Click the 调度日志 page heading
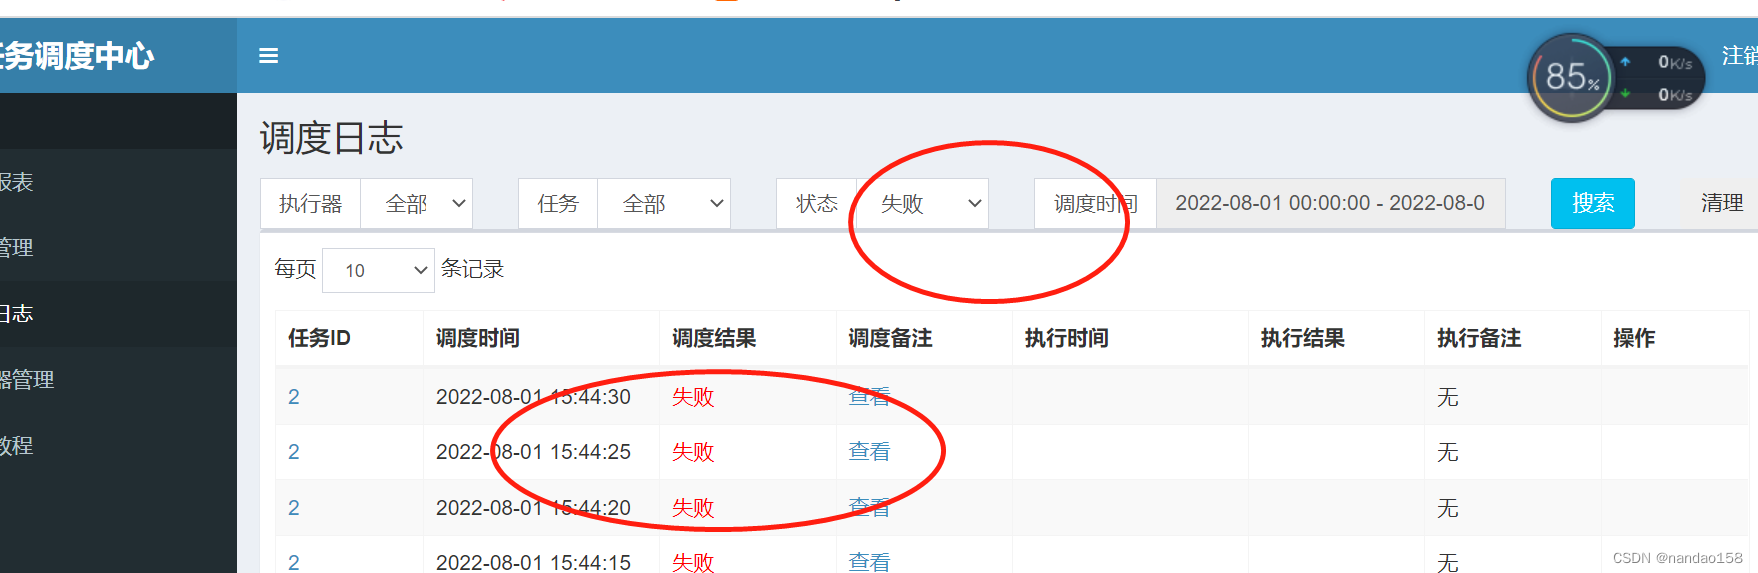1758x573 pixels. coord(332,137)
